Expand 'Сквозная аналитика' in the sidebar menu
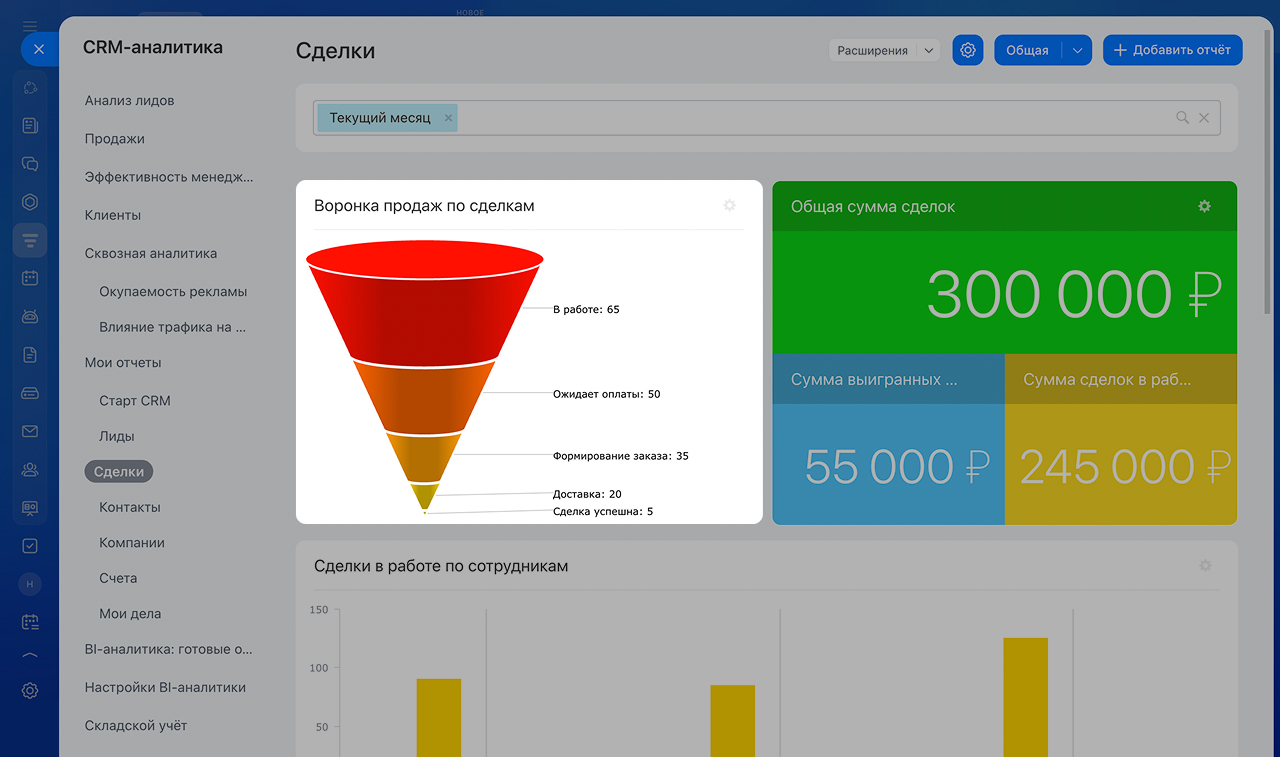The image size is (1280, 757). coord(151,254)
